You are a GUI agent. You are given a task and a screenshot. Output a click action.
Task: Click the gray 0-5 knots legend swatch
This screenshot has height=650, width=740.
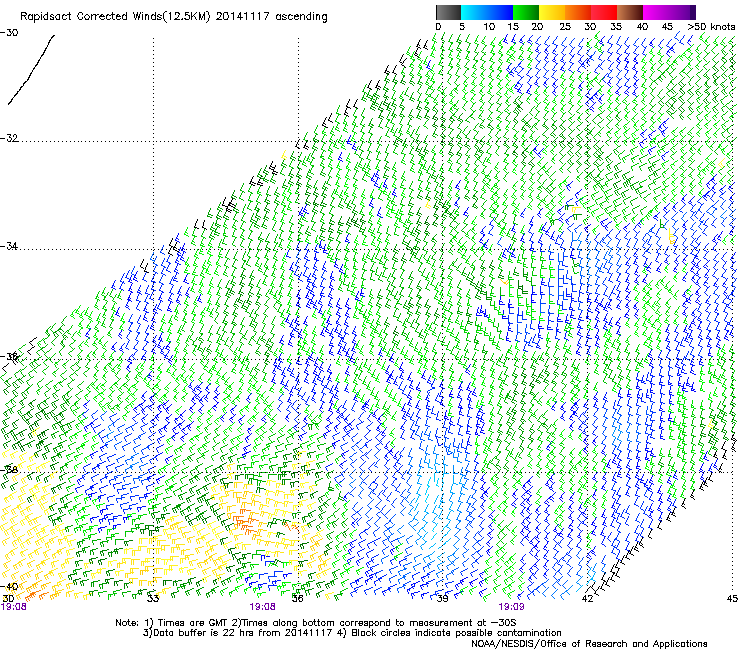[x=448, y=12]
